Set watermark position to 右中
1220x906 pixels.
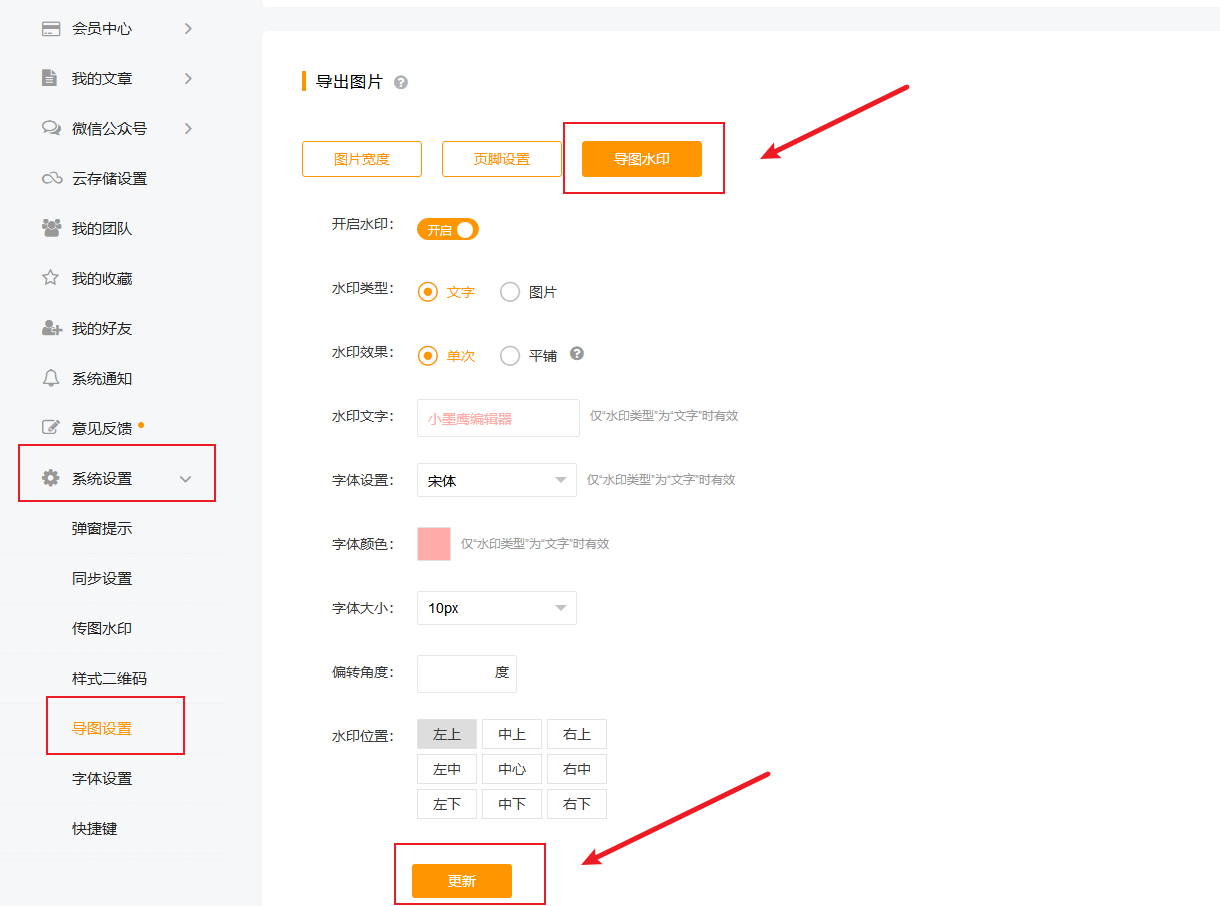577,769
